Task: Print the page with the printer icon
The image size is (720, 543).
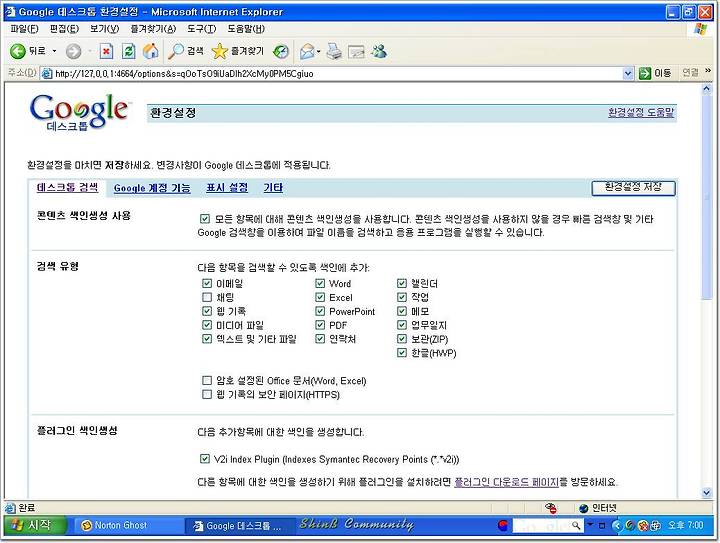Action: 334,51
